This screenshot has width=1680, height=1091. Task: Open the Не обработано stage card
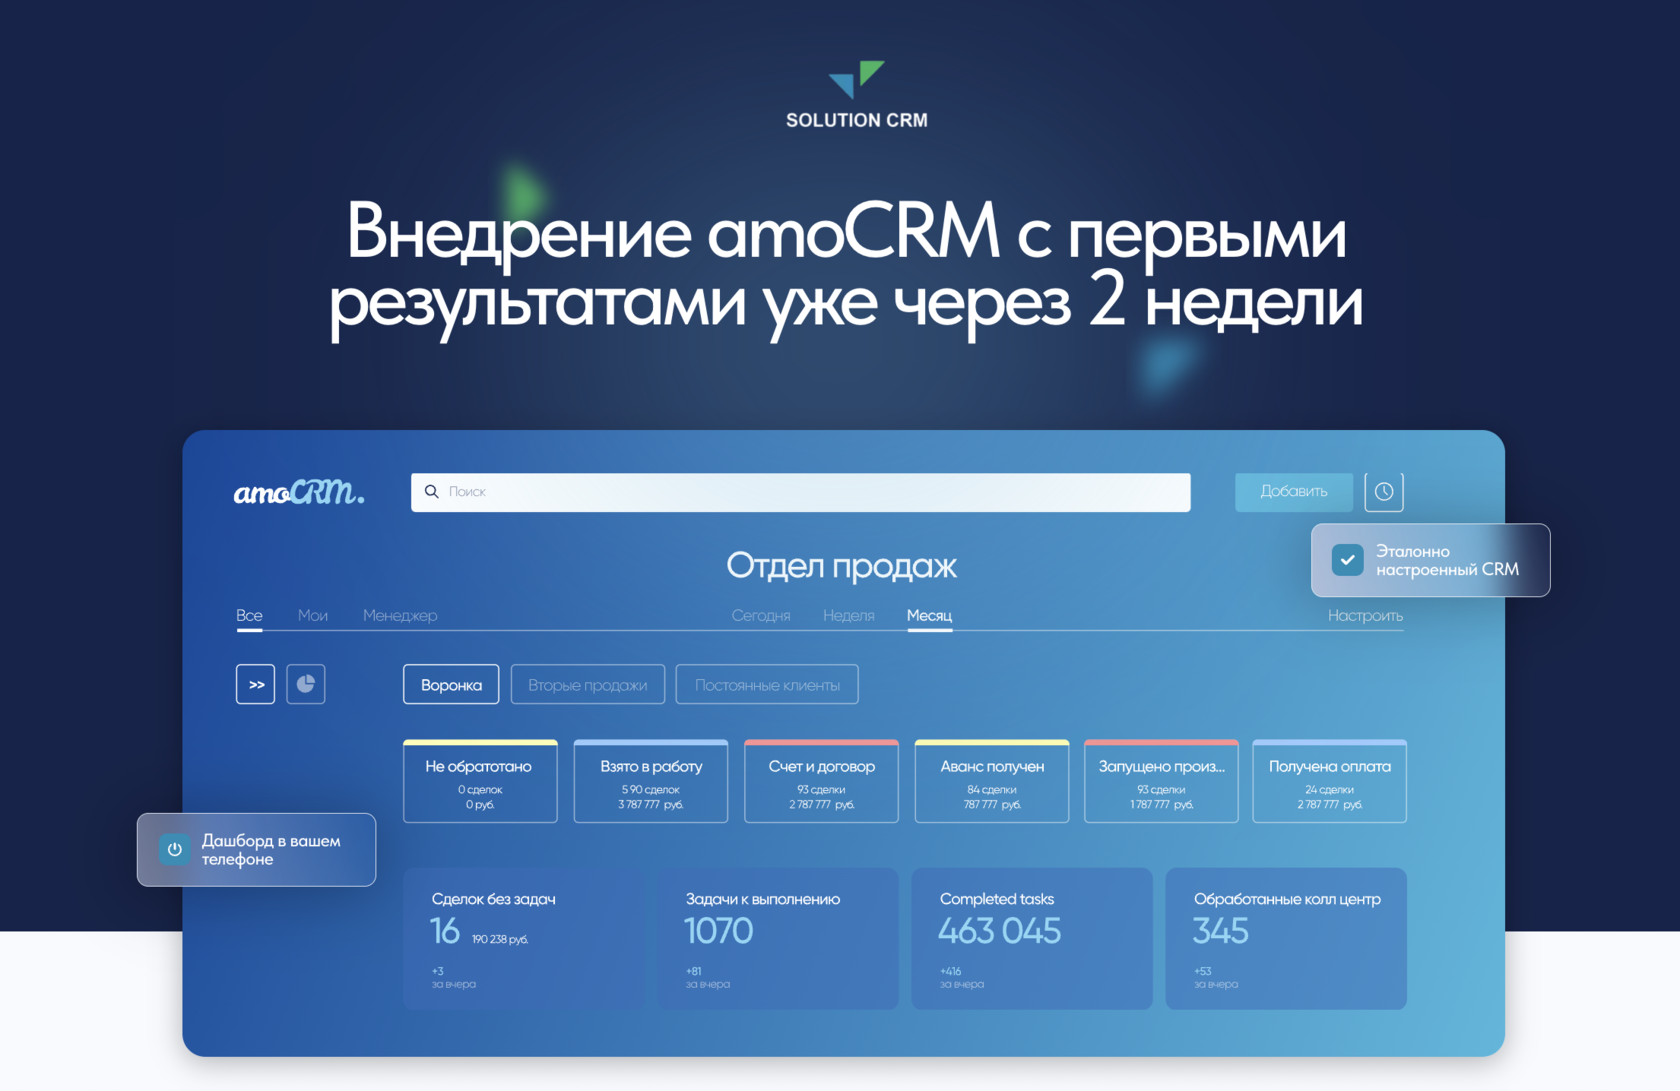click(x=480, y=782)
